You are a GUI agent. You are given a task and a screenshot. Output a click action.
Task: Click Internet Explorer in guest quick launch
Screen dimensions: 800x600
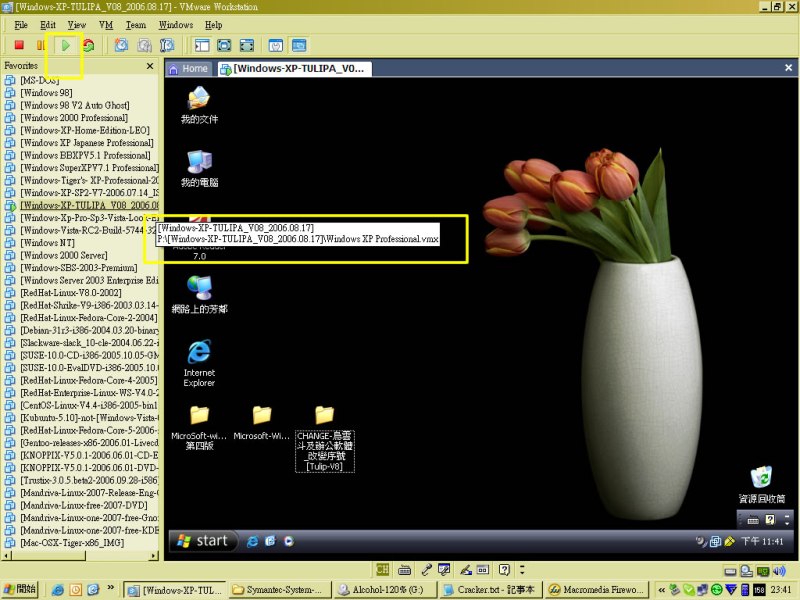pyautogui.click(x=252, y=541)
